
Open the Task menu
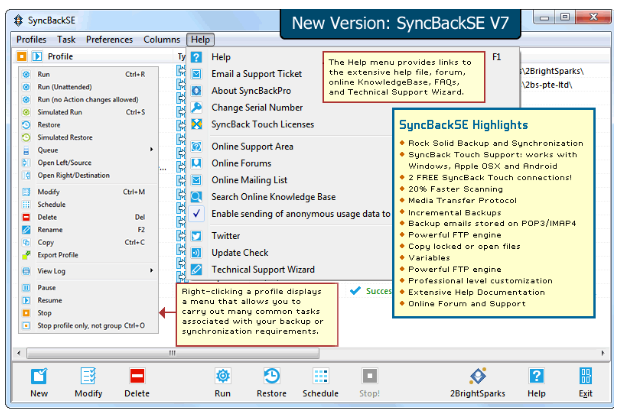pyautogui.click(x=66, y=39)
